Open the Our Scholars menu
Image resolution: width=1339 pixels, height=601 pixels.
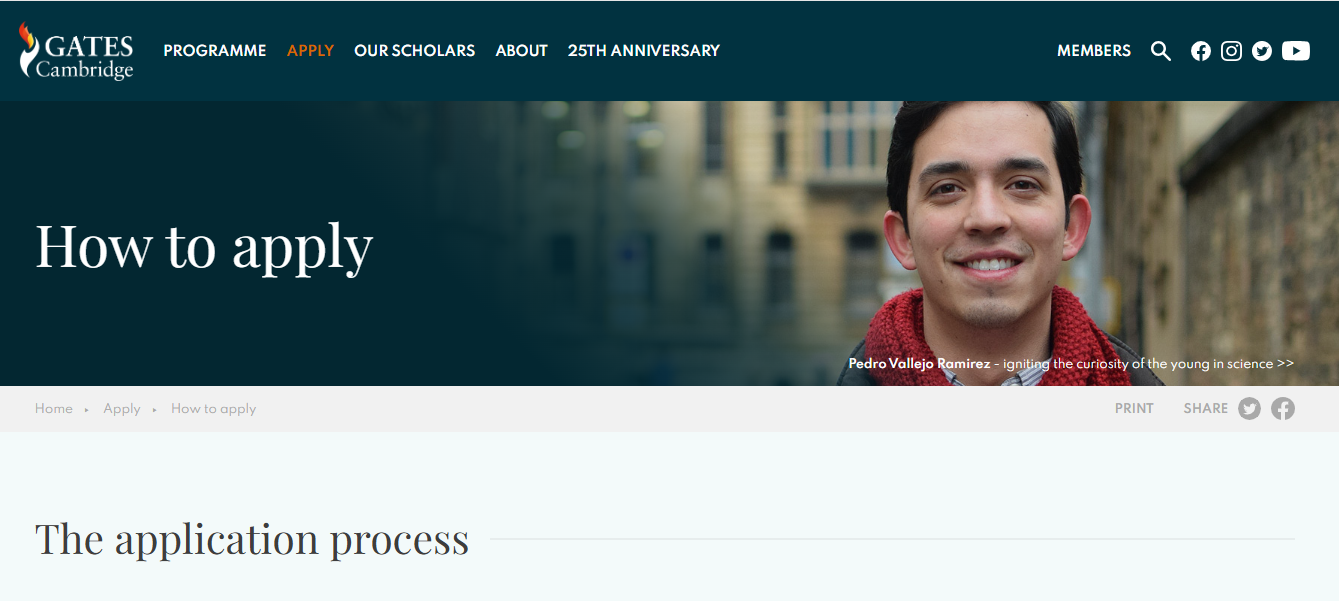coord(414,51)
